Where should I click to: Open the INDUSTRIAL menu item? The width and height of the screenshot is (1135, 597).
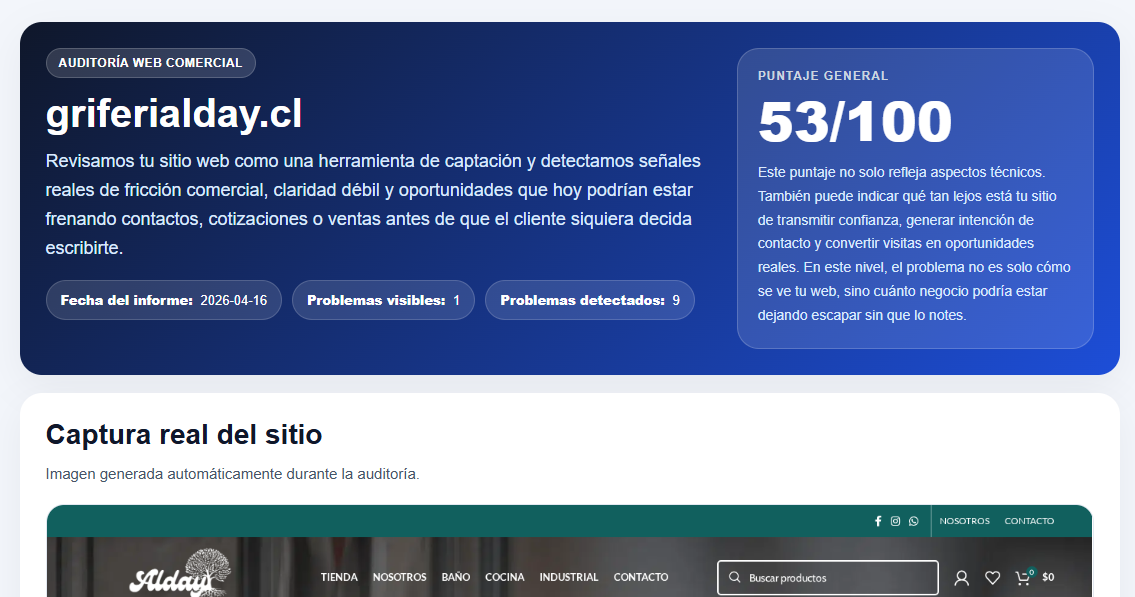[x=569, y=577]
